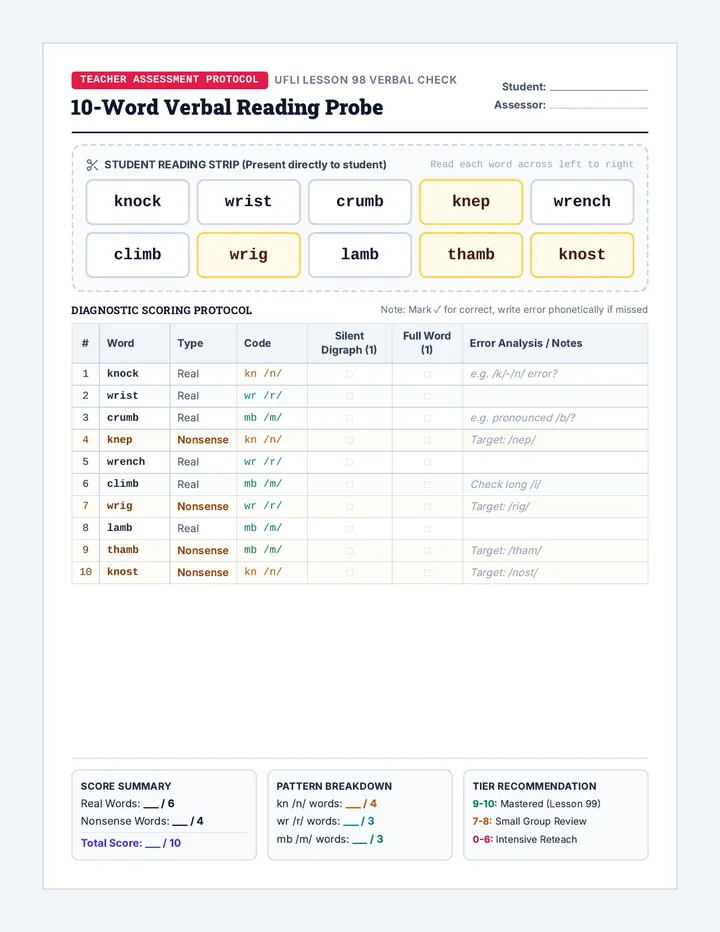Click the 'Target: /nost/' note
720x932 pixels.
(x=504, y=572)
